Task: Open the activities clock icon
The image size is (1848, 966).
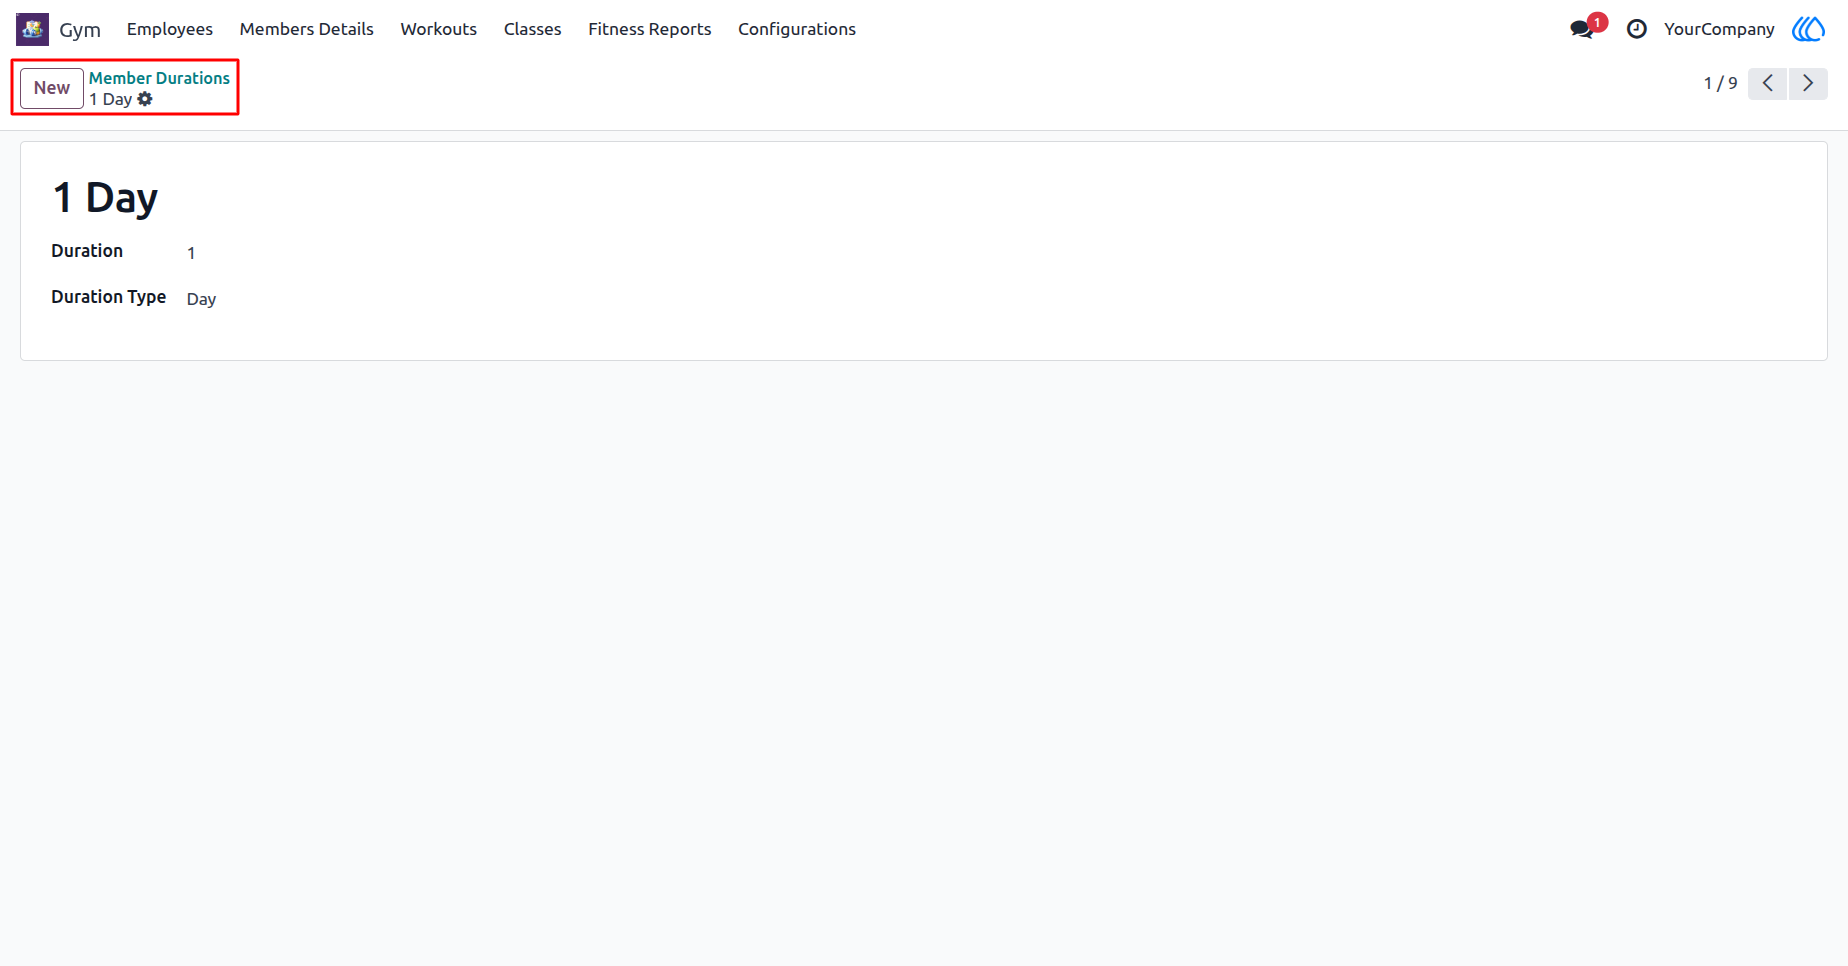Action: coord(1636,29)
